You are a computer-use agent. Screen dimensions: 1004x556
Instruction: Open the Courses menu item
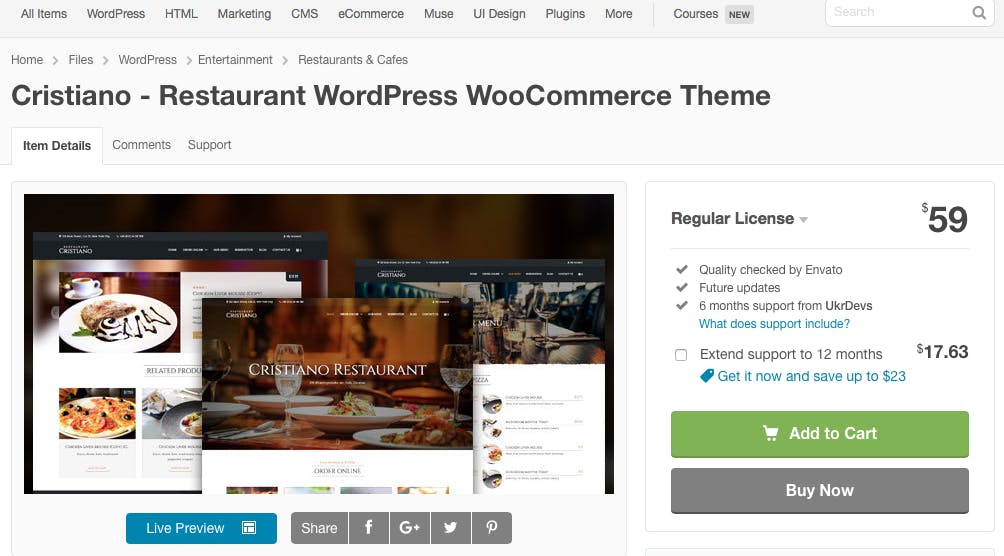point(695,13)
